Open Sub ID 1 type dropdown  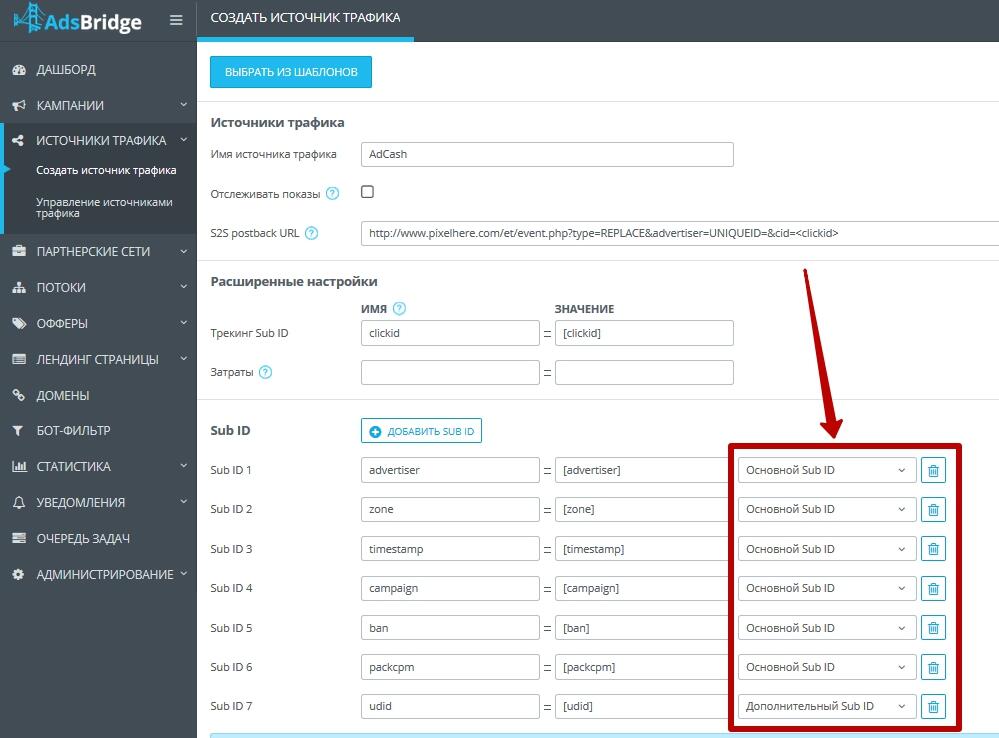click(x=827, y=470)
